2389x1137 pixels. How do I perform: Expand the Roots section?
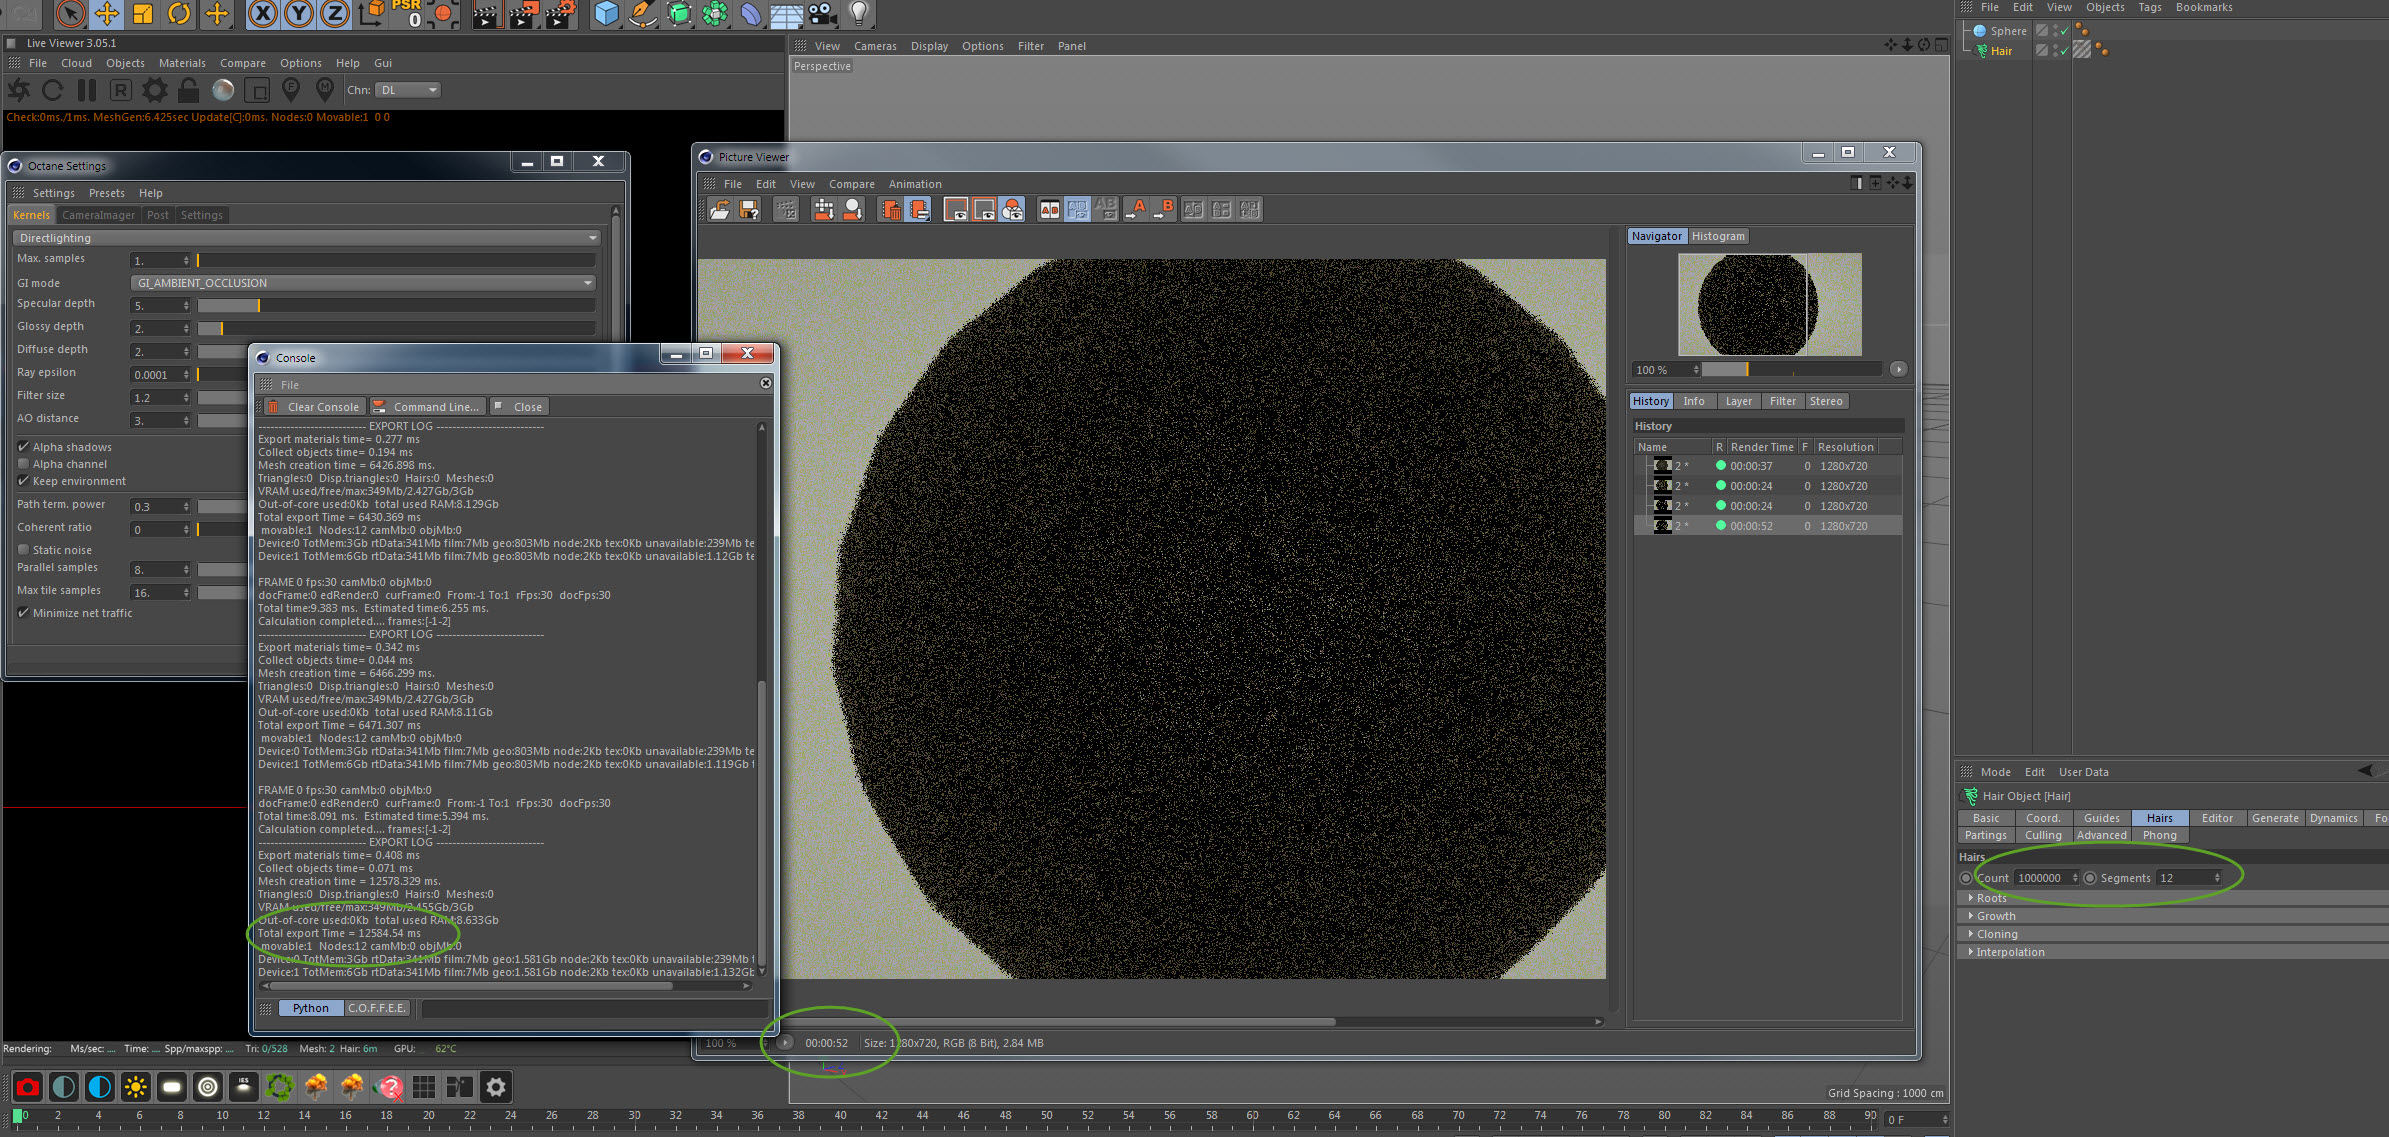tap(1990, 898)
